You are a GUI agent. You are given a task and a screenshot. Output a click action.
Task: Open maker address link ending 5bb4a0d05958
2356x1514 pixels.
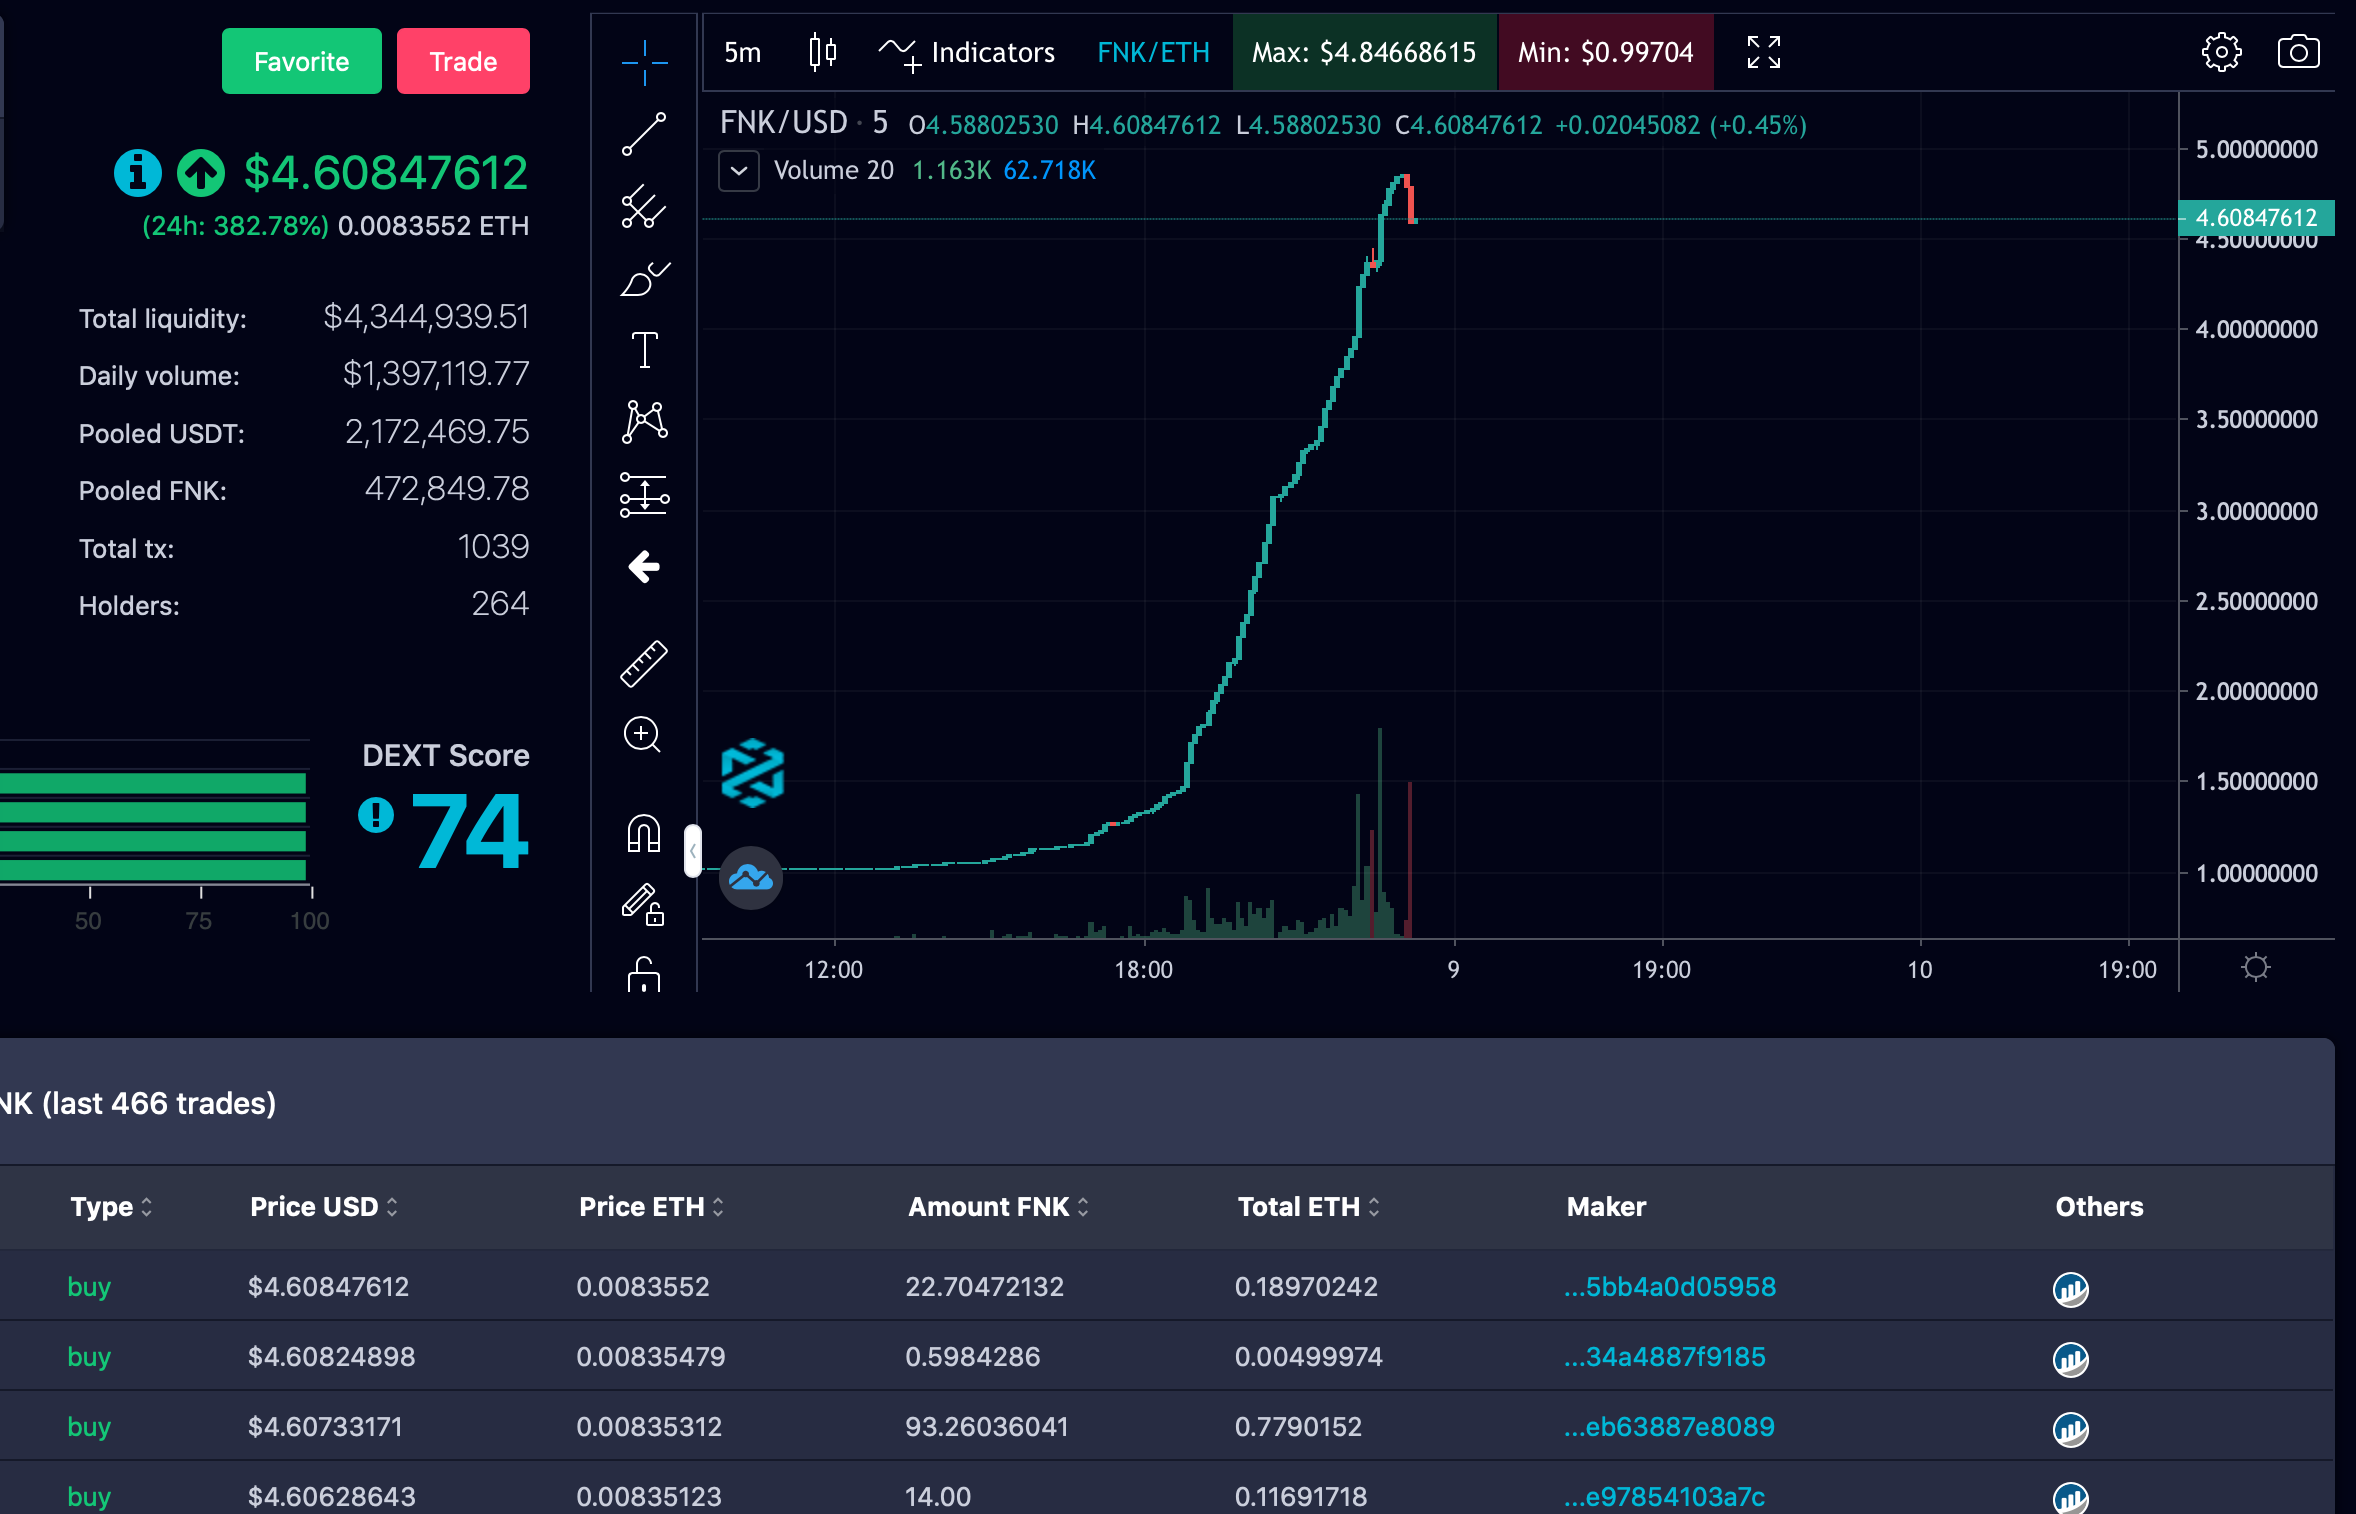[1669, 1287]
